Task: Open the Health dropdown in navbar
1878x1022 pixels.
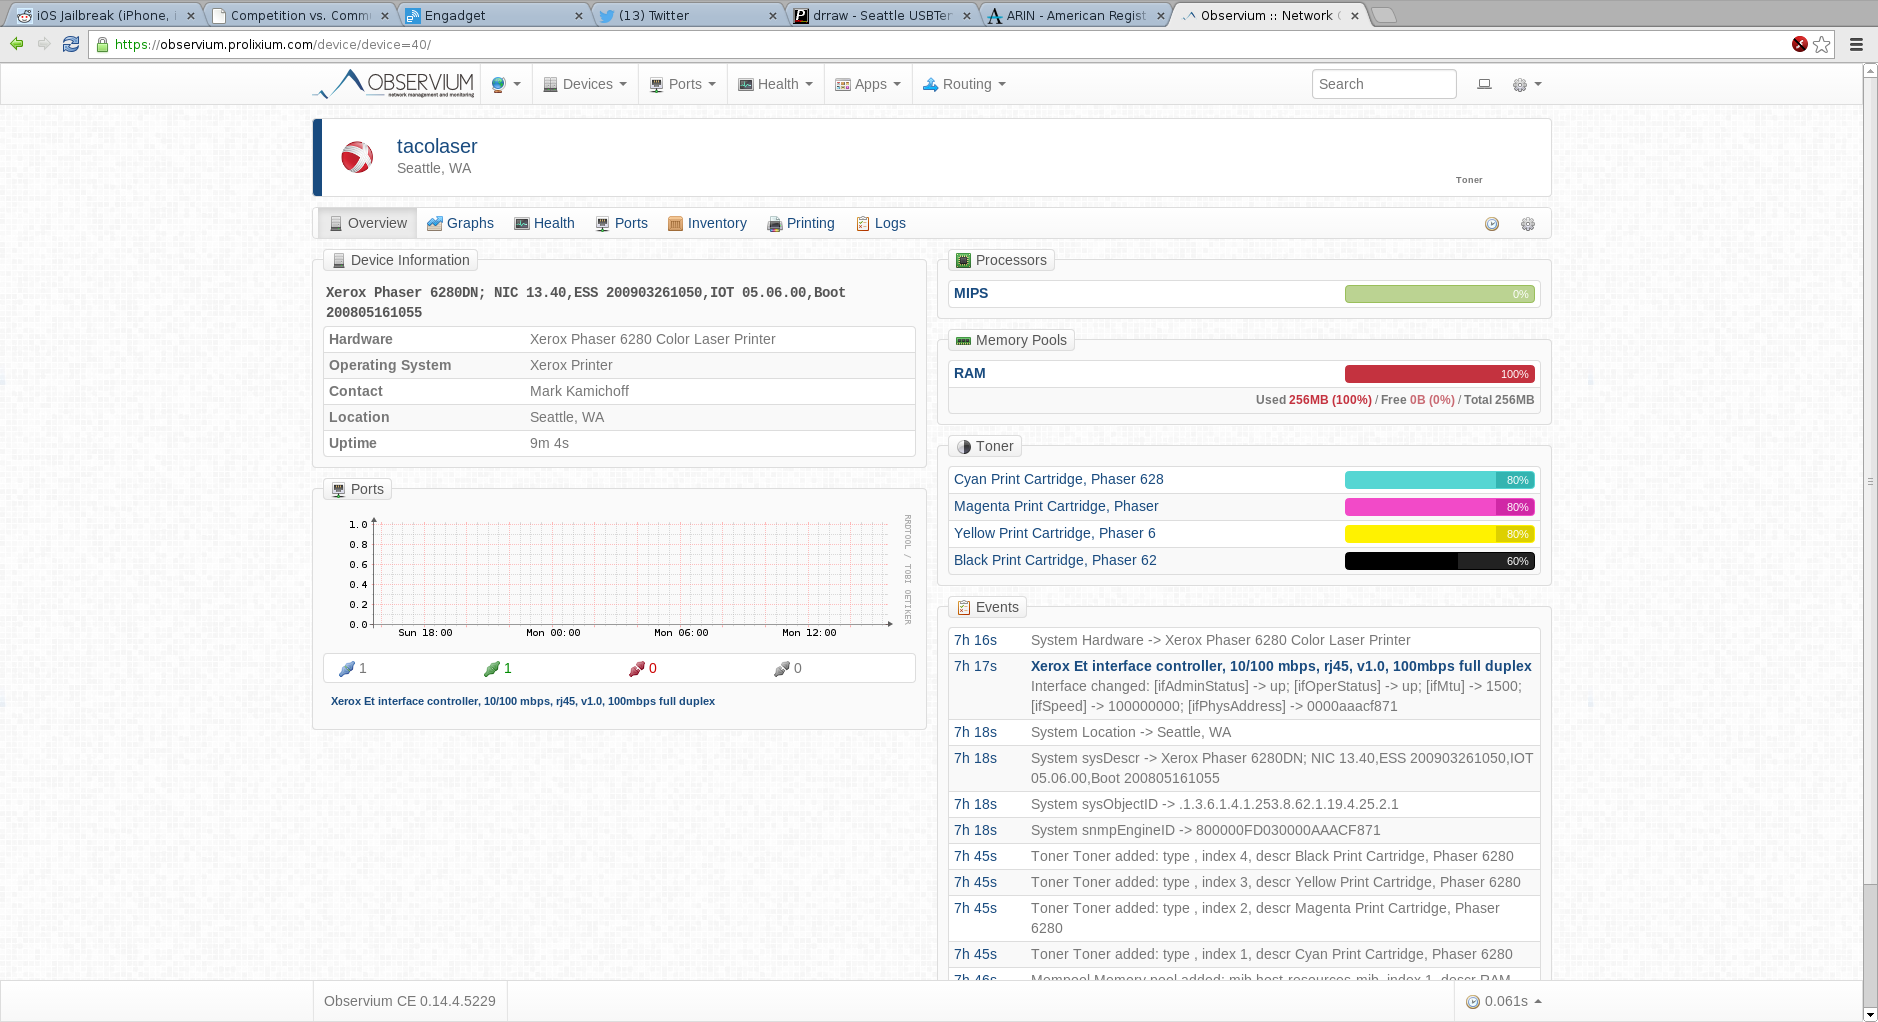Action: tap(775, 85)
